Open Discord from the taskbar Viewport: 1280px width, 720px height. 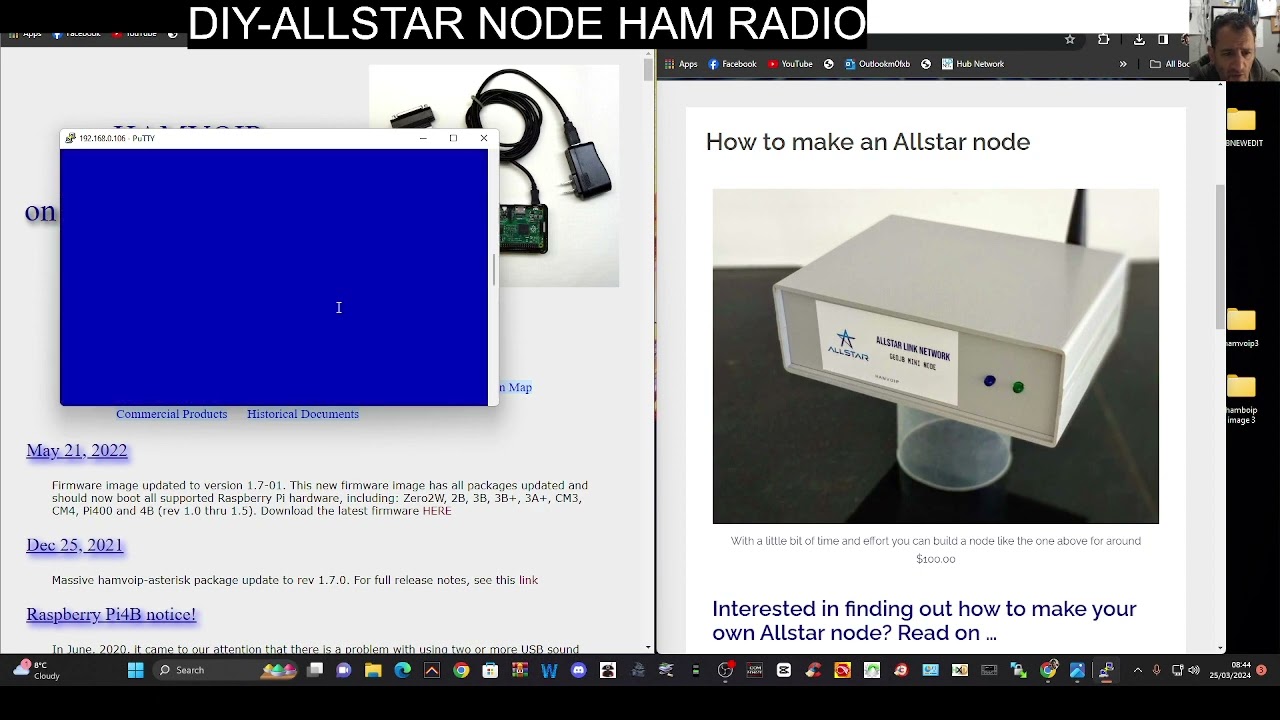(578, 670)
